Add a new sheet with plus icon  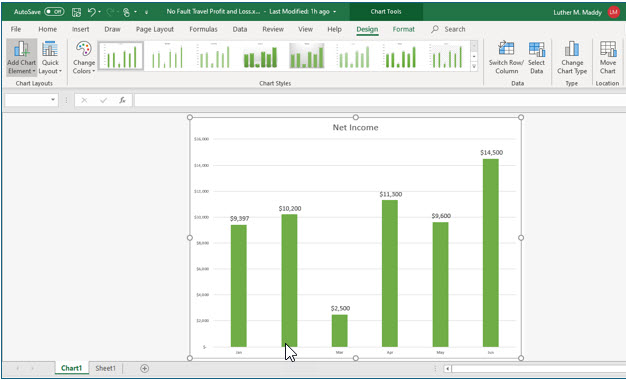click(x=145, y=368)
